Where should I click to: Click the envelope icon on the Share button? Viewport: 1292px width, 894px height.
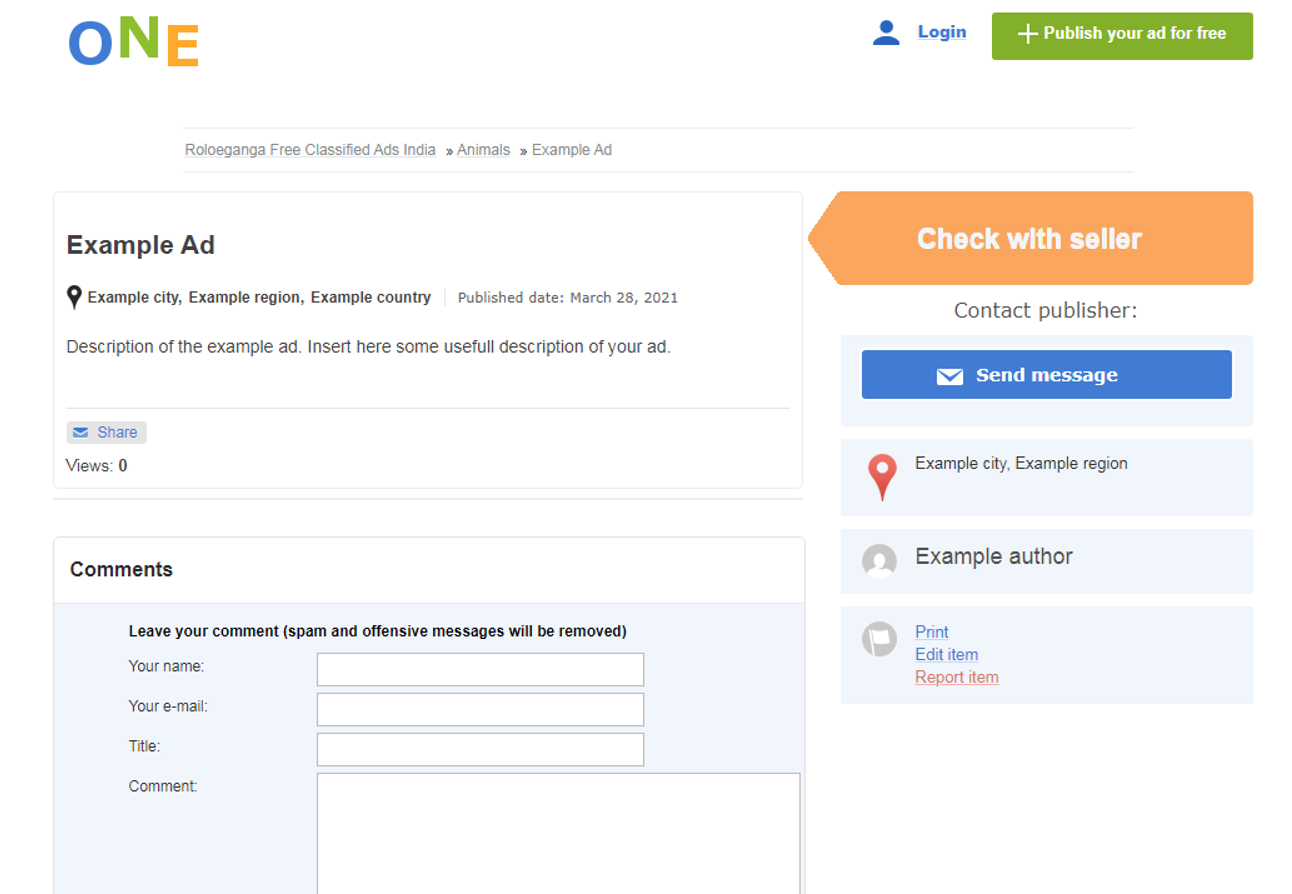pos(80,432)
